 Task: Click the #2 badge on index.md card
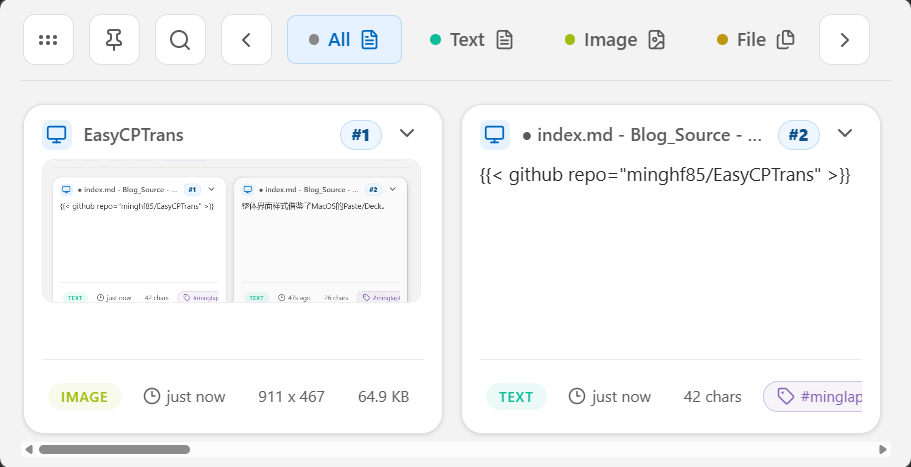pyautogui.click(x=798, y=135)
